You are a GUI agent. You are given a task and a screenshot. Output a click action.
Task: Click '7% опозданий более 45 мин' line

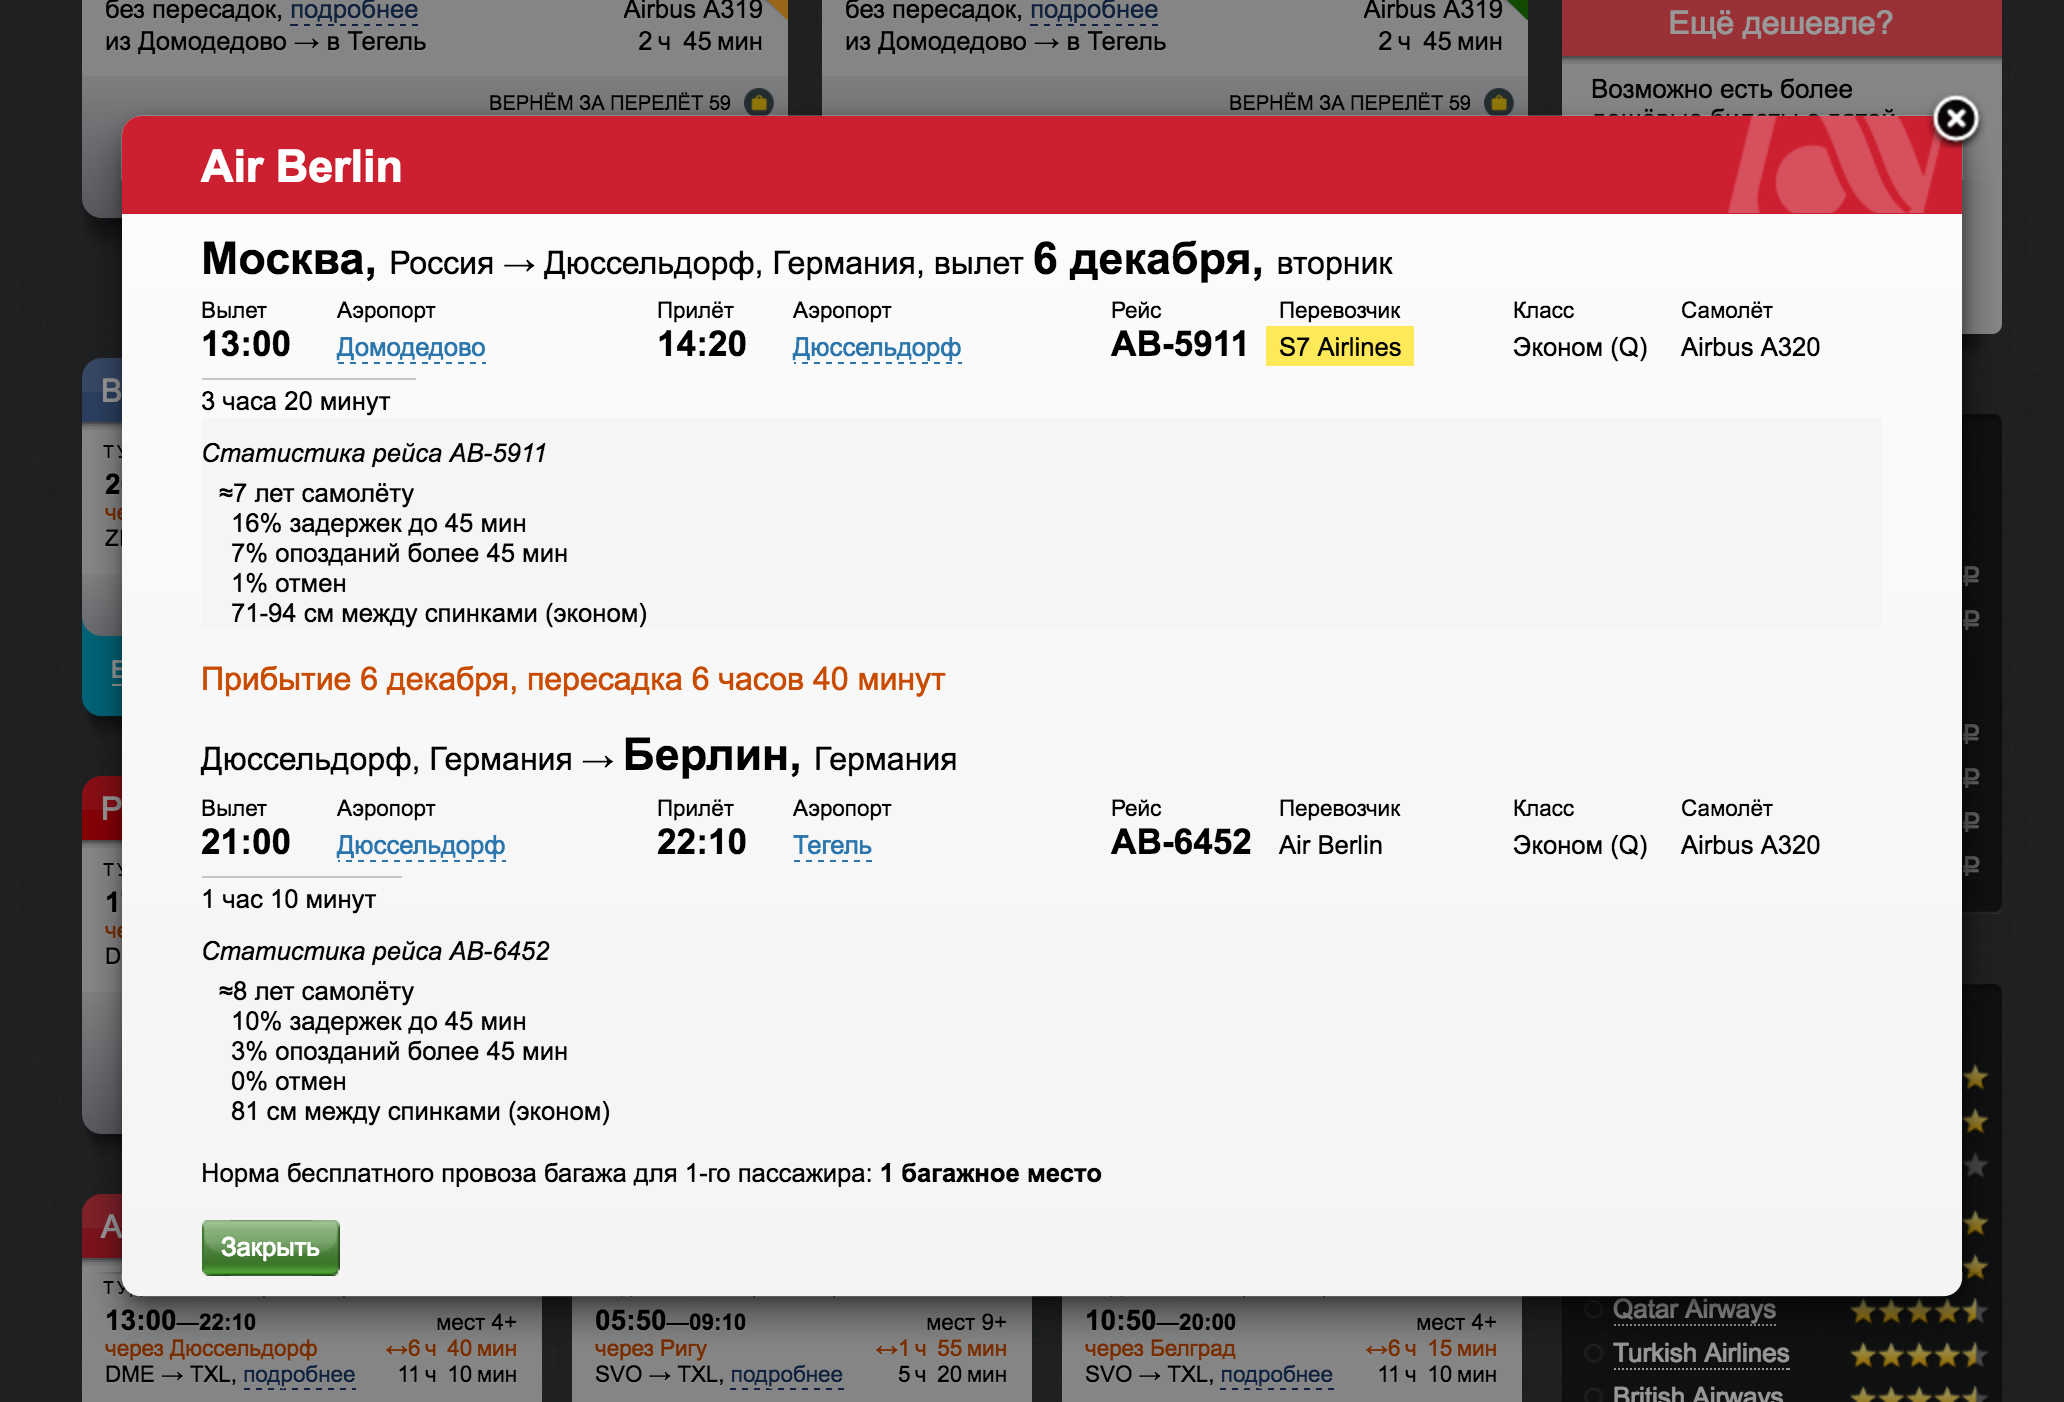click(399, 554)
